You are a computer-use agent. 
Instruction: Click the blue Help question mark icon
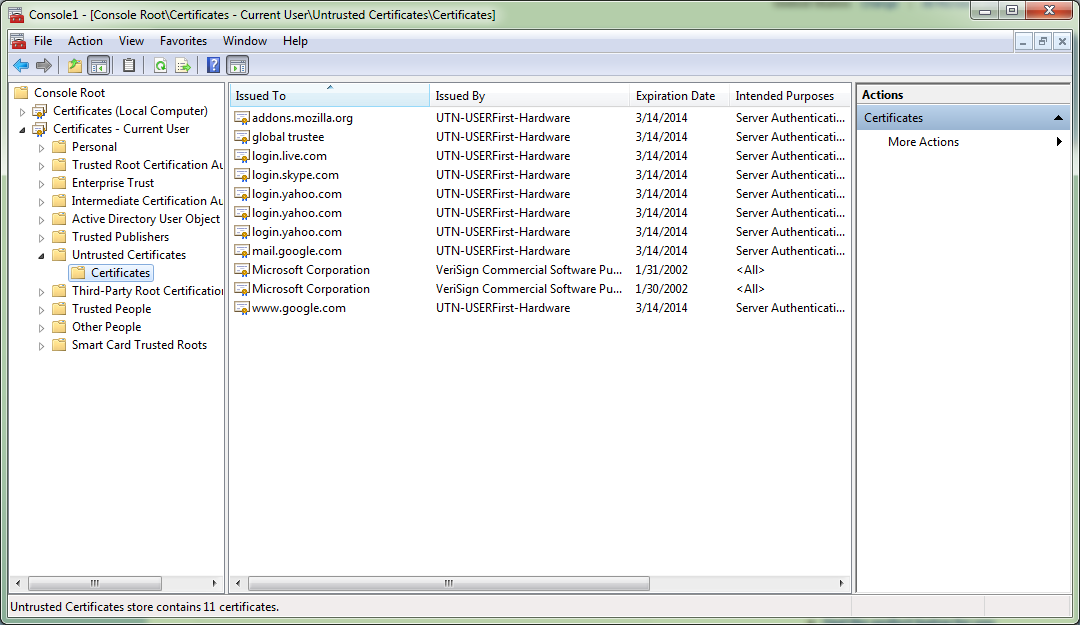[214, 66]
